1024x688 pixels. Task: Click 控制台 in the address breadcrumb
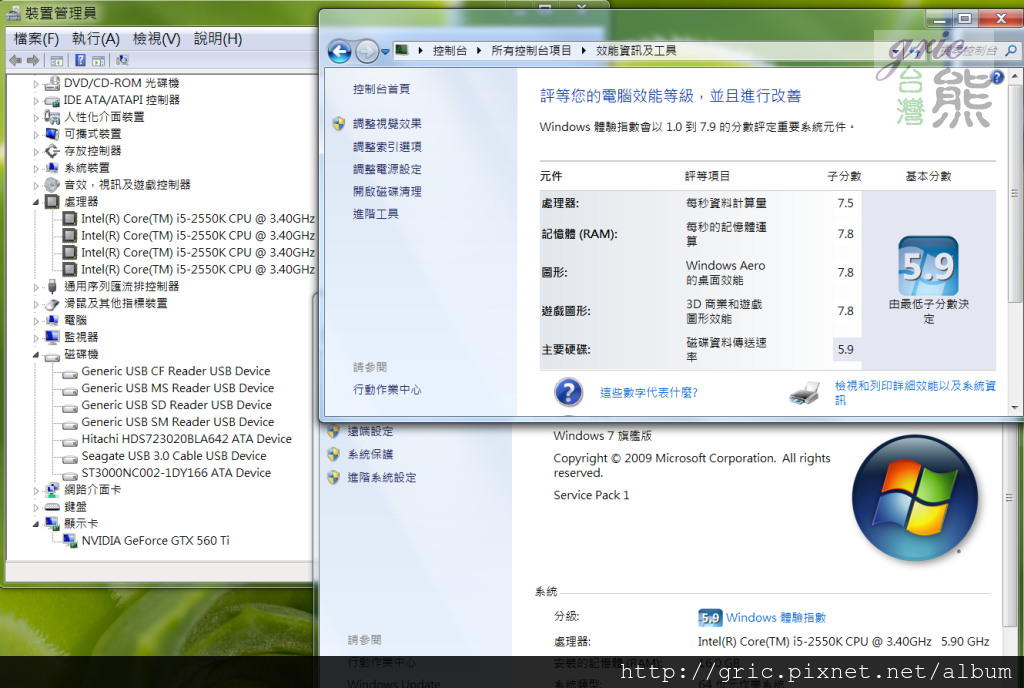[450, 50]
